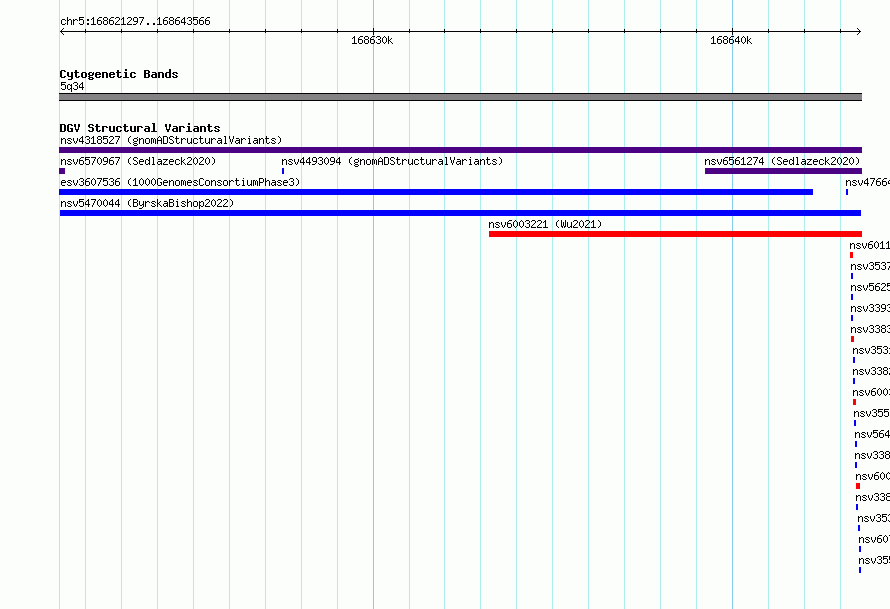Click the truncated nsv3393 variant label
The image size is (890, 609).
tap(870, 308)
